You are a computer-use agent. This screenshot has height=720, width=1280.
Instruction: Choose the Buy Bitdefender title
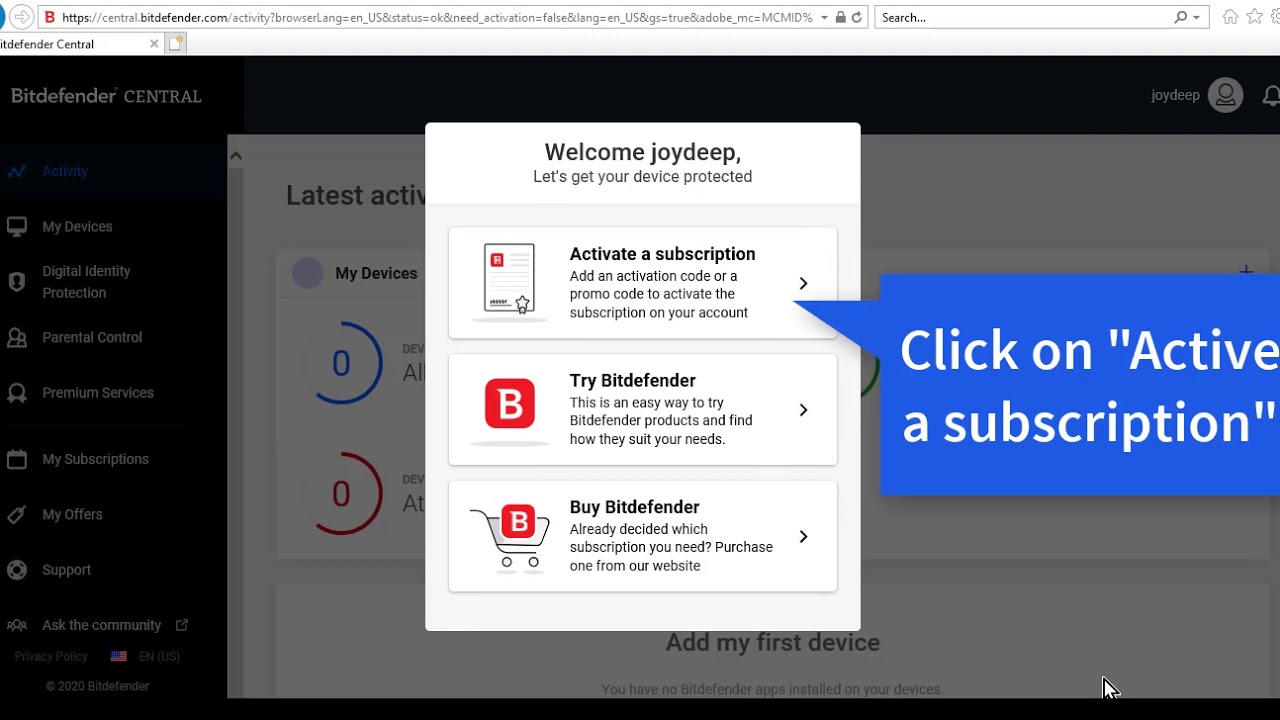pyautogui.click(x=634, y=507)
